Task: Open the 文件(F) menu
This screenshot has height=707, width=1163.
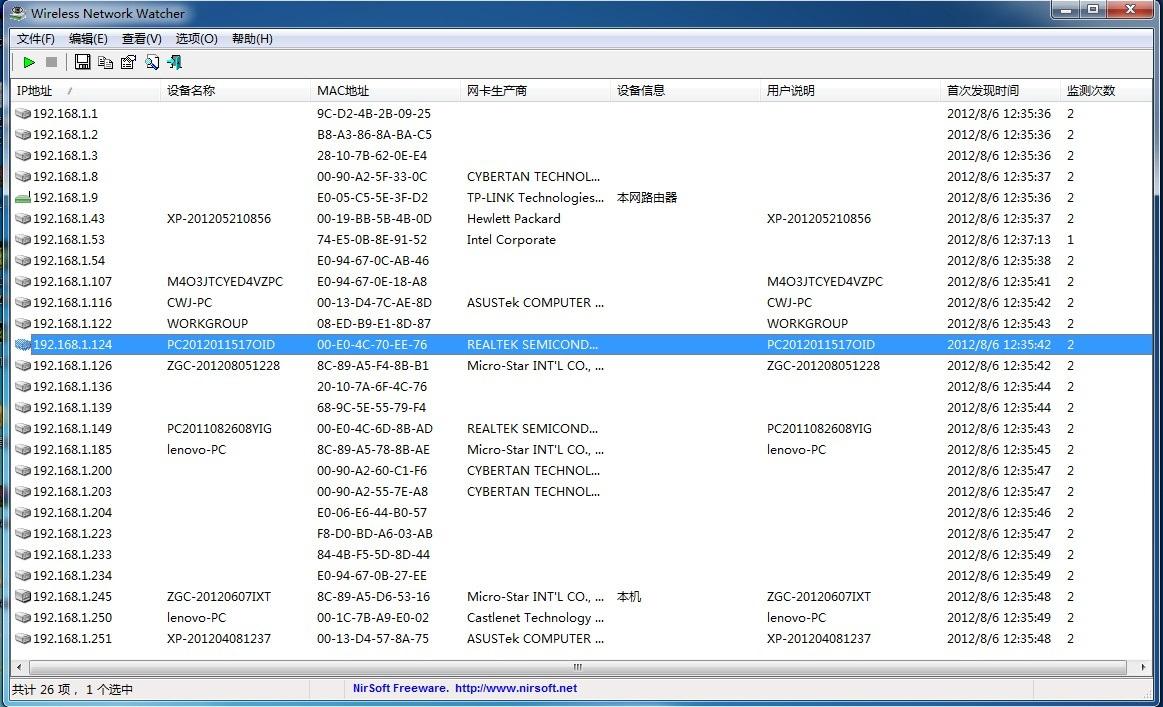Action: pos(36,39)
